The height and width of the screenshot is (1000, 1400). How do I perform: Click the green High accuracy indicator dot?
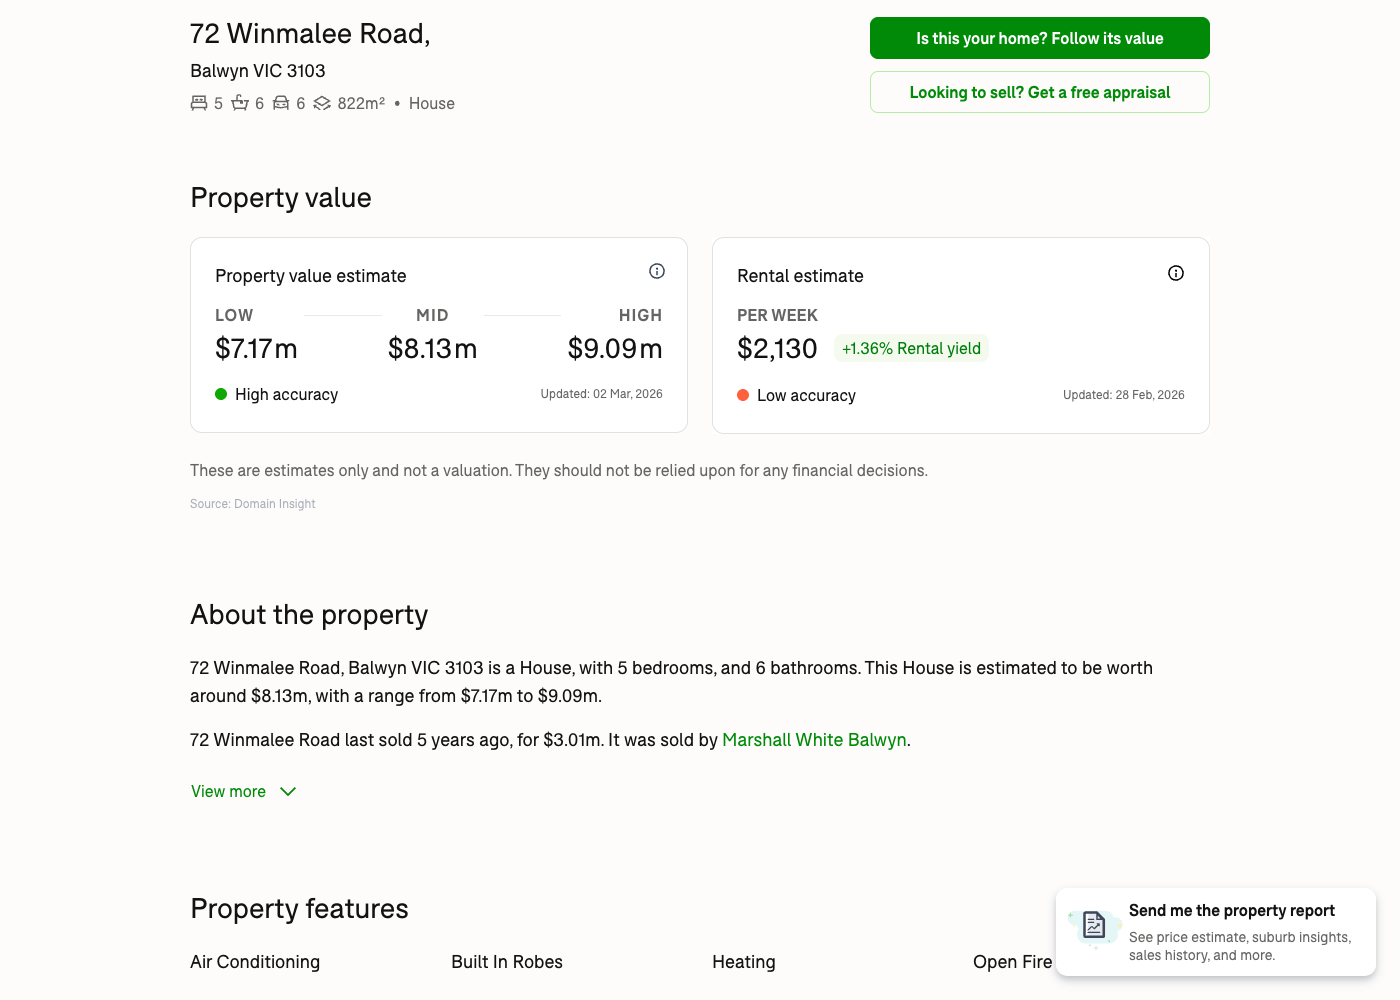pos(221,394)
